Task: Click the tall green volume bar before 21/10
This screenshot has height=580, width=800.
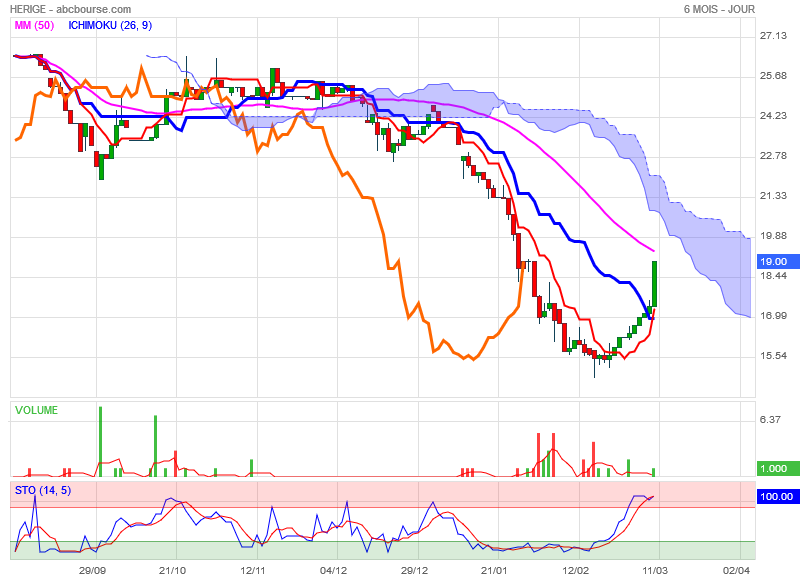Action: (156, 446)
